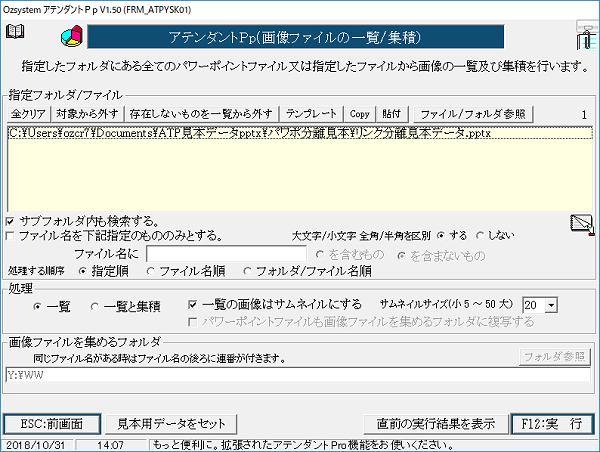600x452 pixels.
Task: Select を含まないもの radio option
Action: click(401, 255)
